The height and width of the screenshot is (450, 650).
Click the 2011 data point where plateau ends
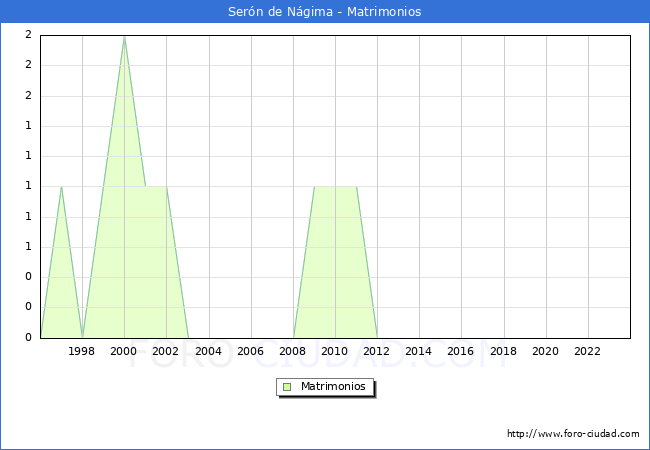tap(357, 187)
